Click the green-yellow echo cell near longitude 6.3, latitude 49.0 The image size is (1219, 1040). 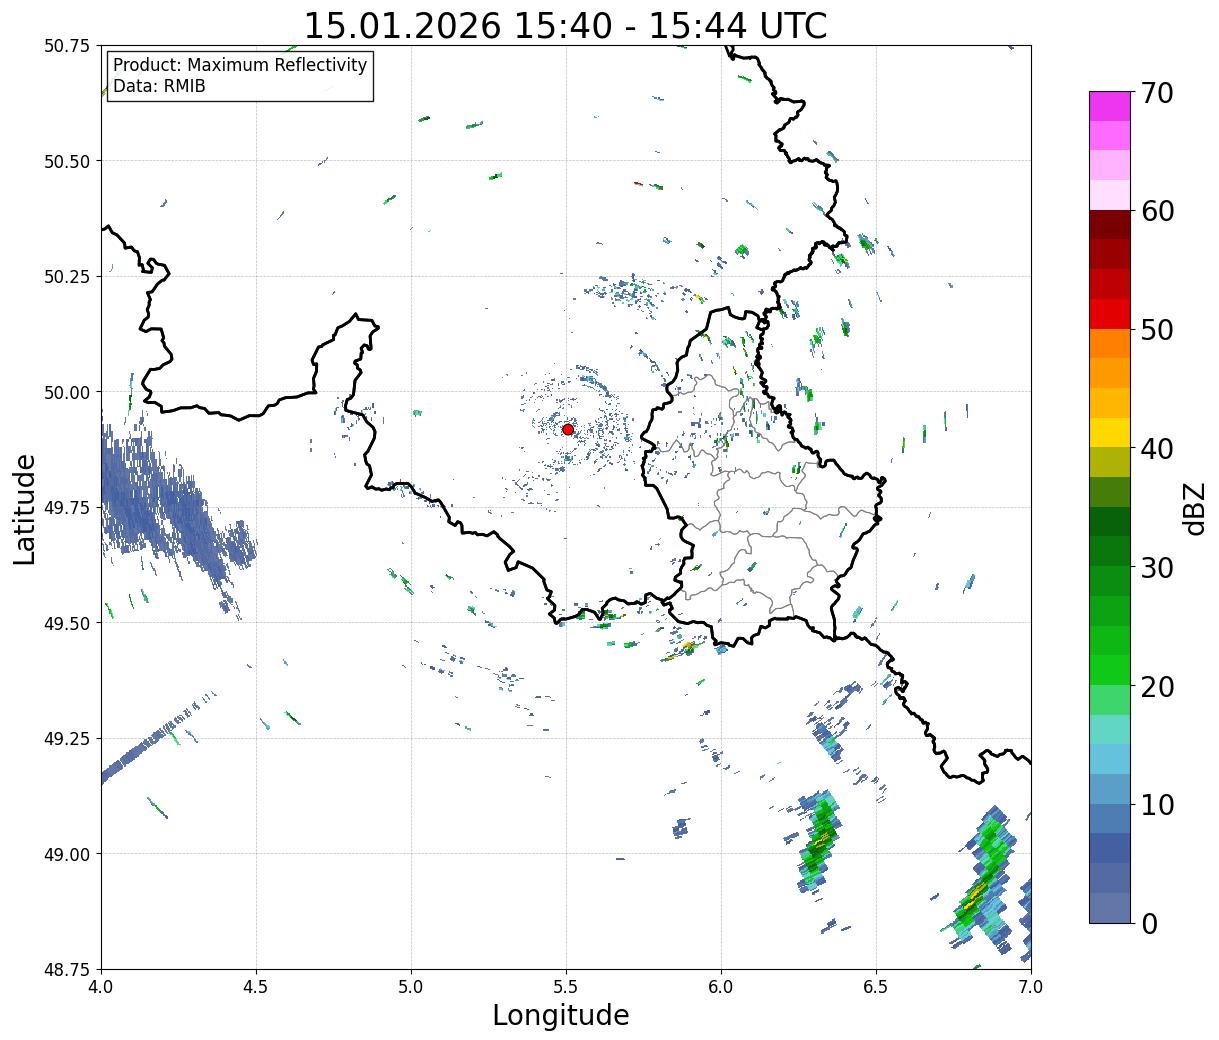tap(820, 840)
